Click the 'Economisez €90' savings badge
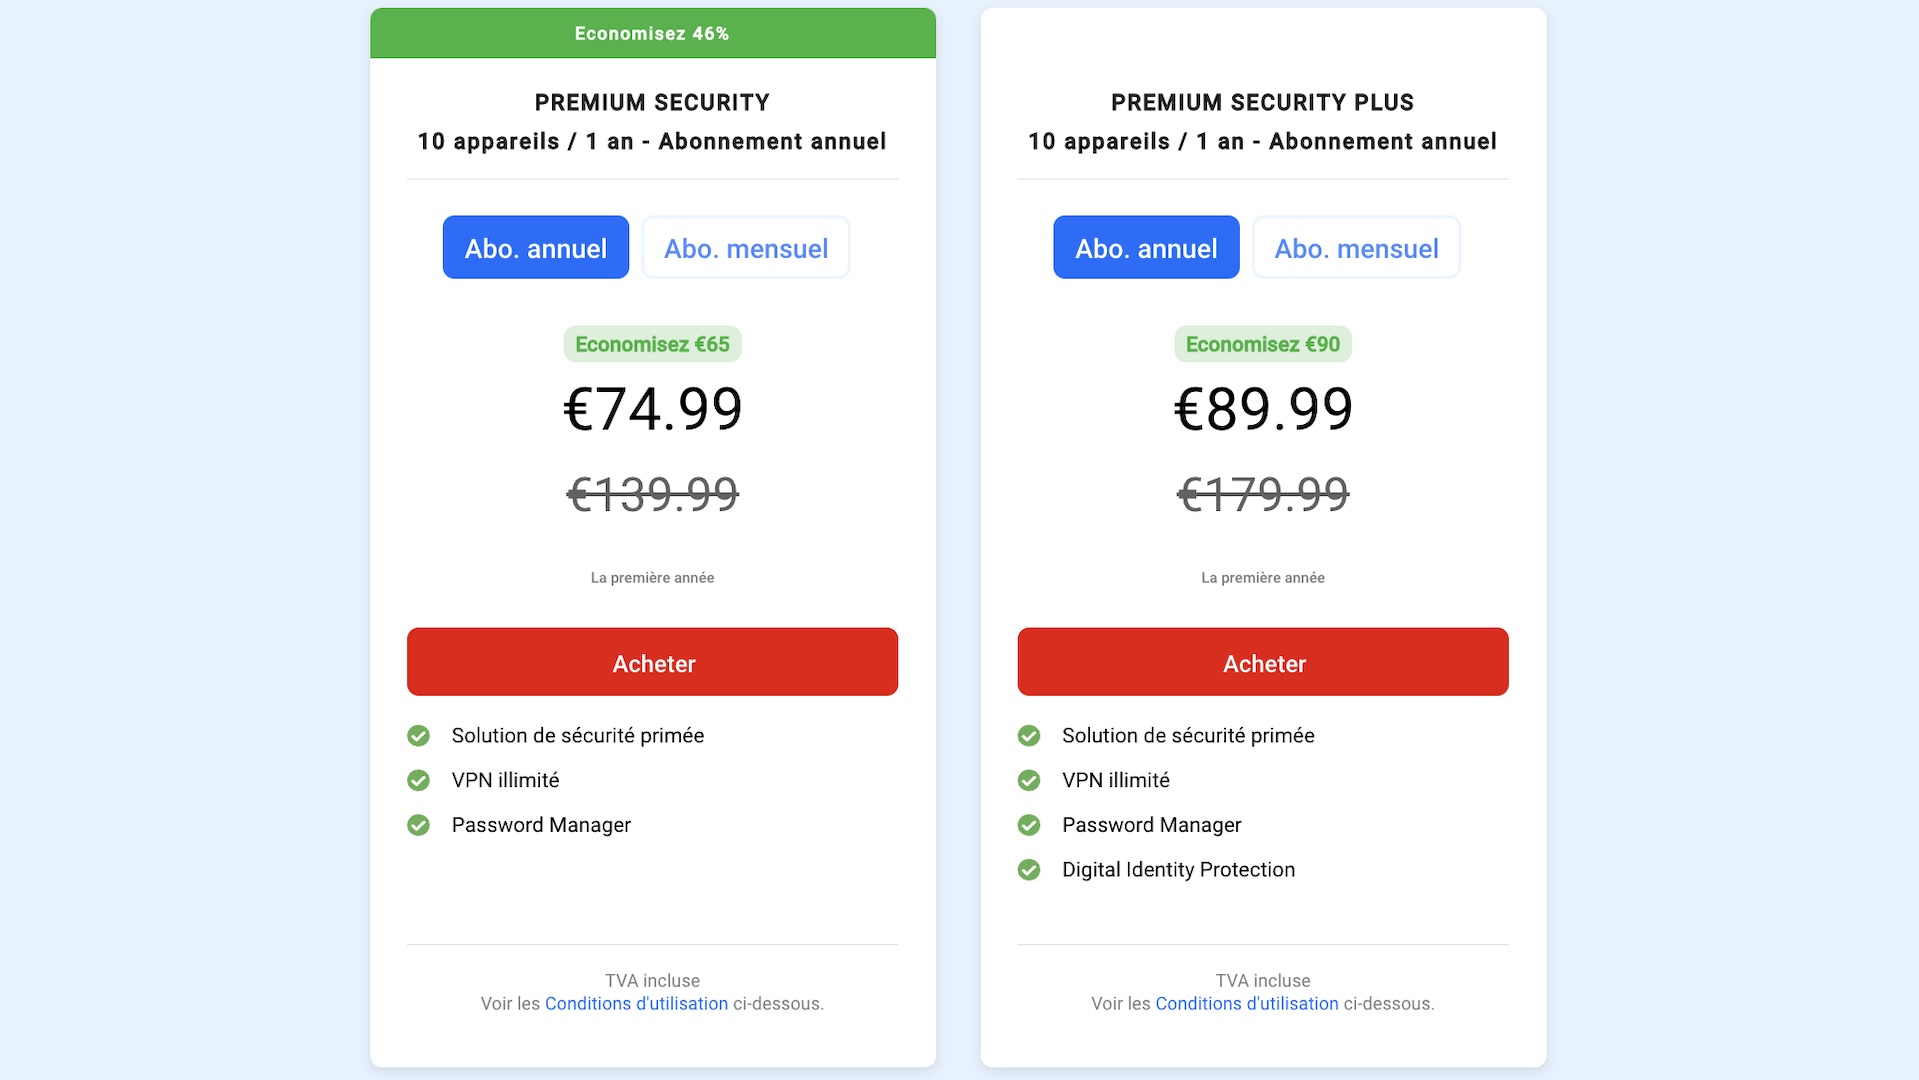 pos(1263,344)
